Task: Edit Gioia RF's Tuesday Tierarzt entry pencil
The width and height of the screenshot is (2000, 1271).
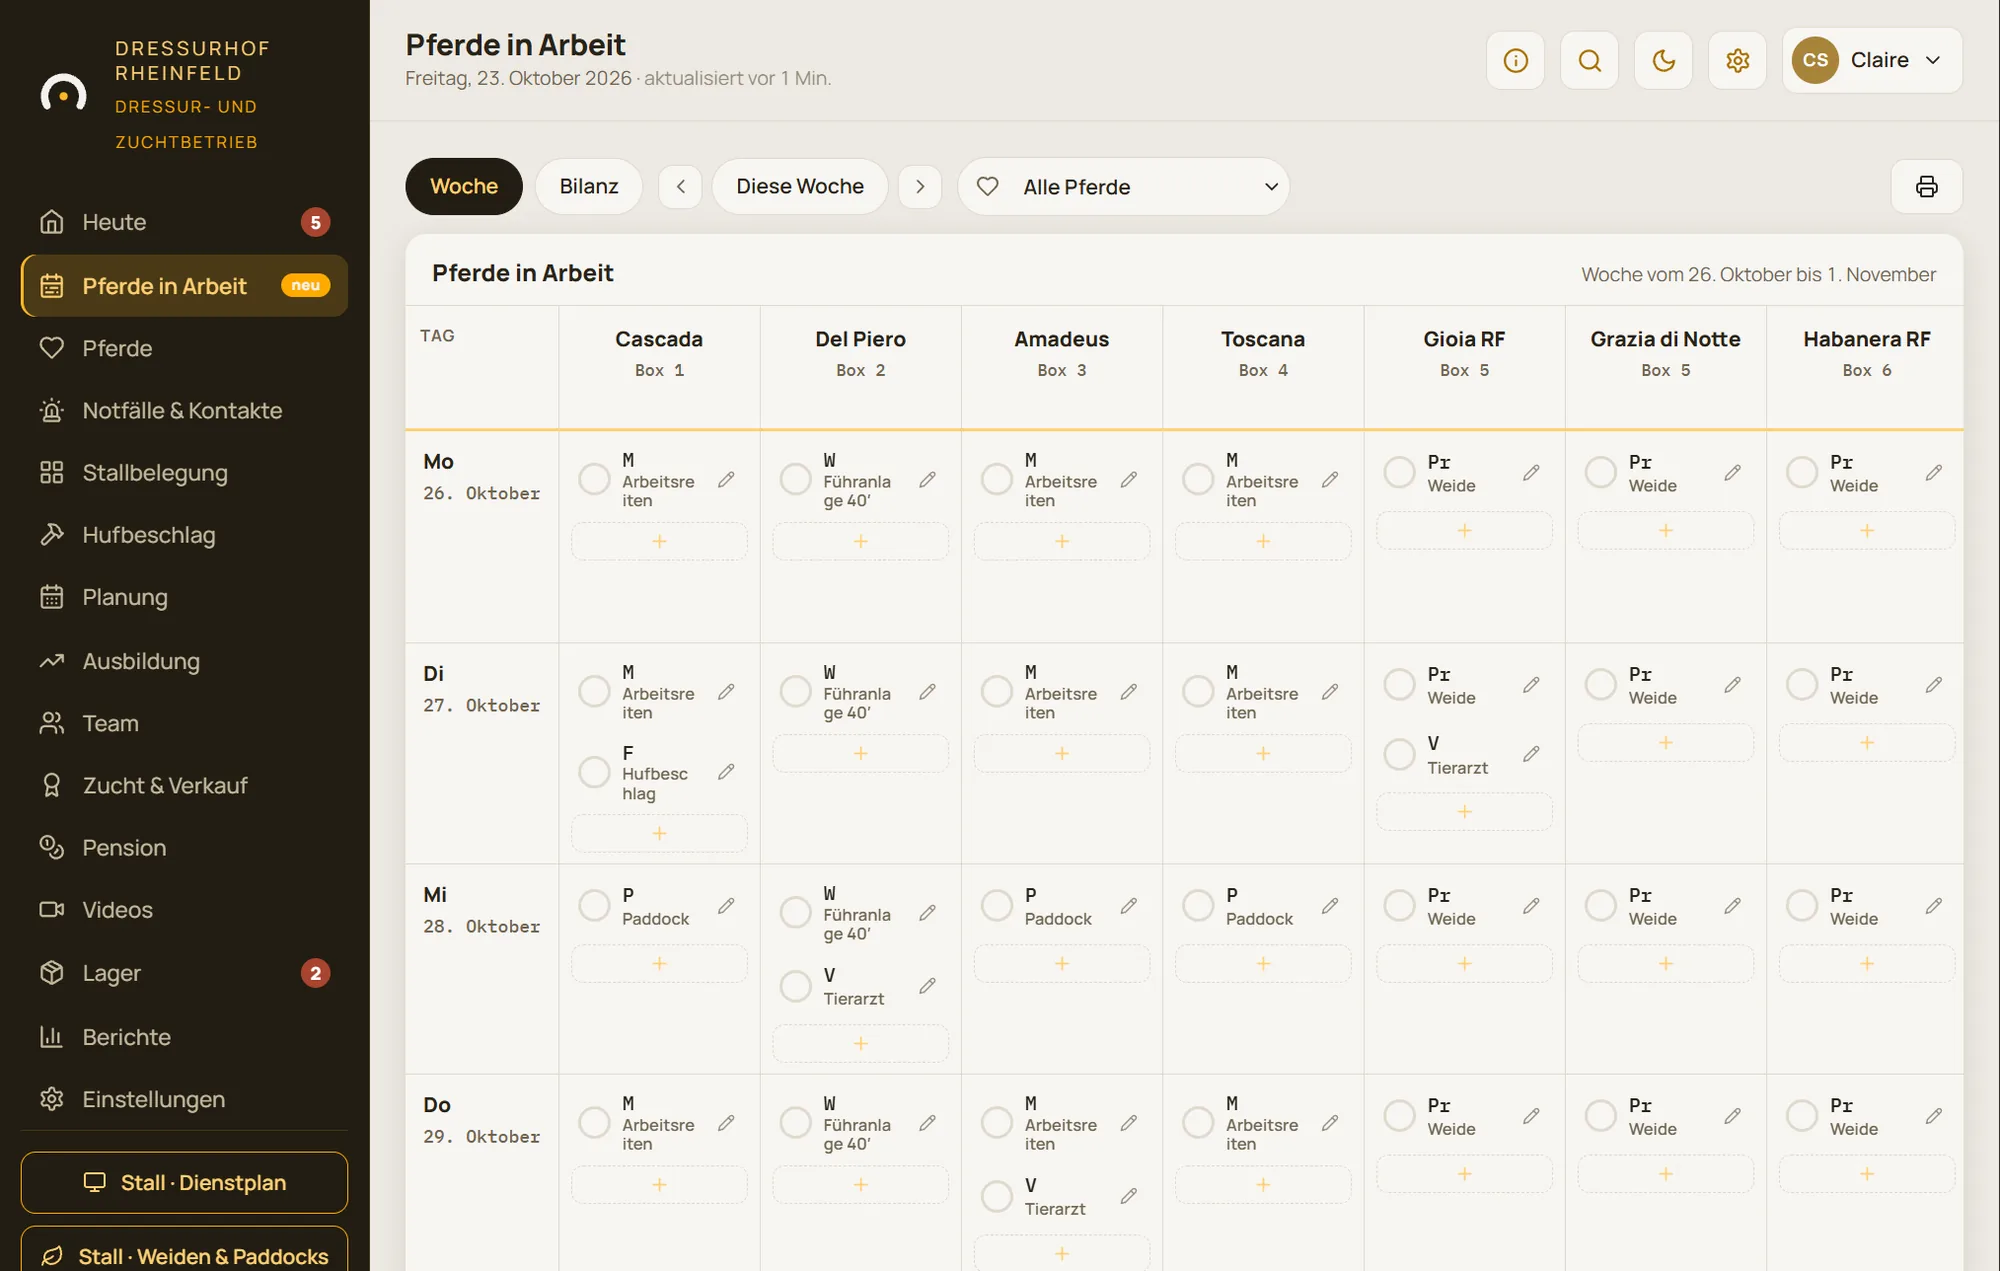Action: point(1531,754)
